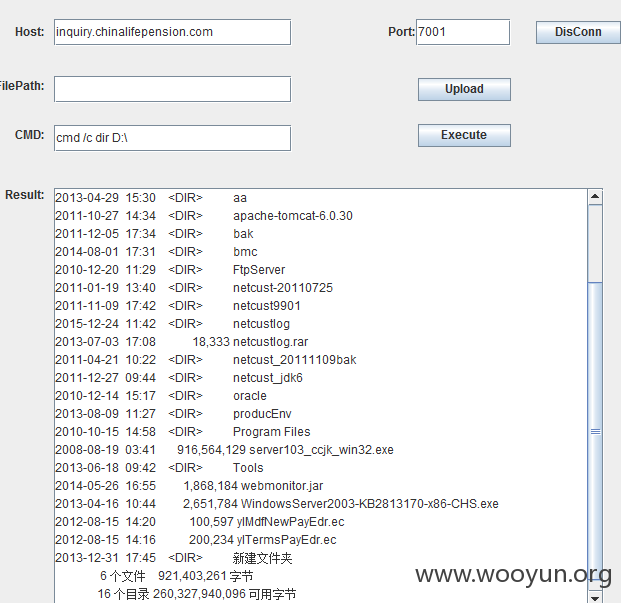Focus the Port input field
This screenshot has height=603, width=621.
pos(463,32)
